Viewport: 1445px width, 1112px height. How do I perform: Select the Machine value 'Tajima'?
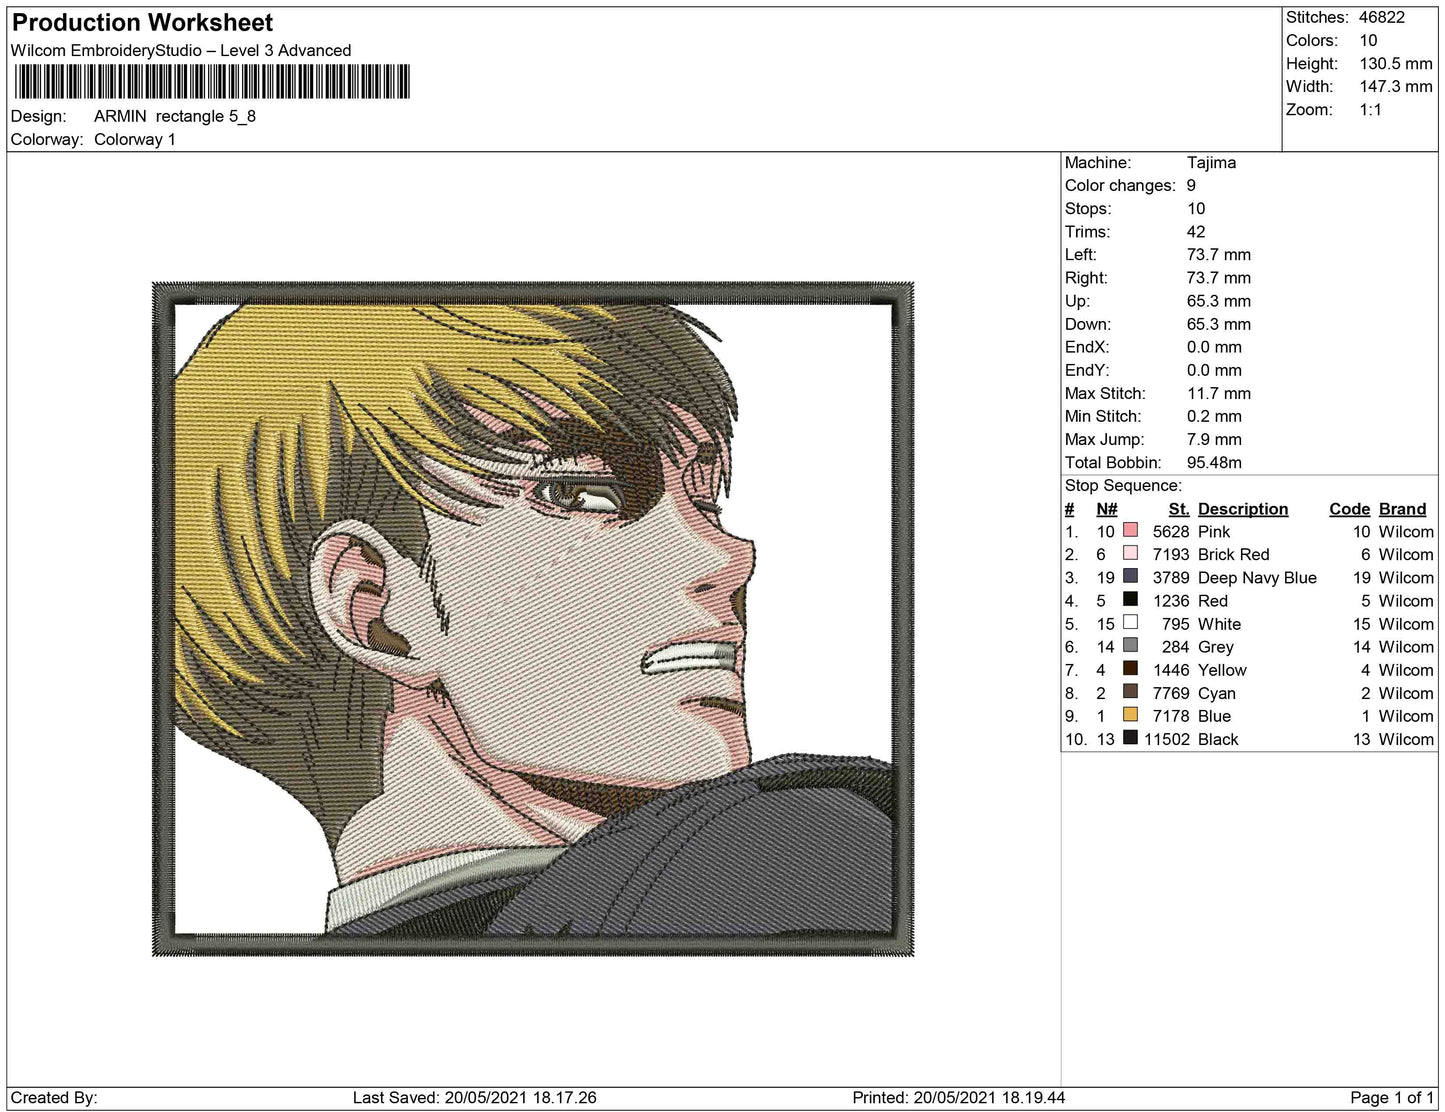tap(1212, 162)
